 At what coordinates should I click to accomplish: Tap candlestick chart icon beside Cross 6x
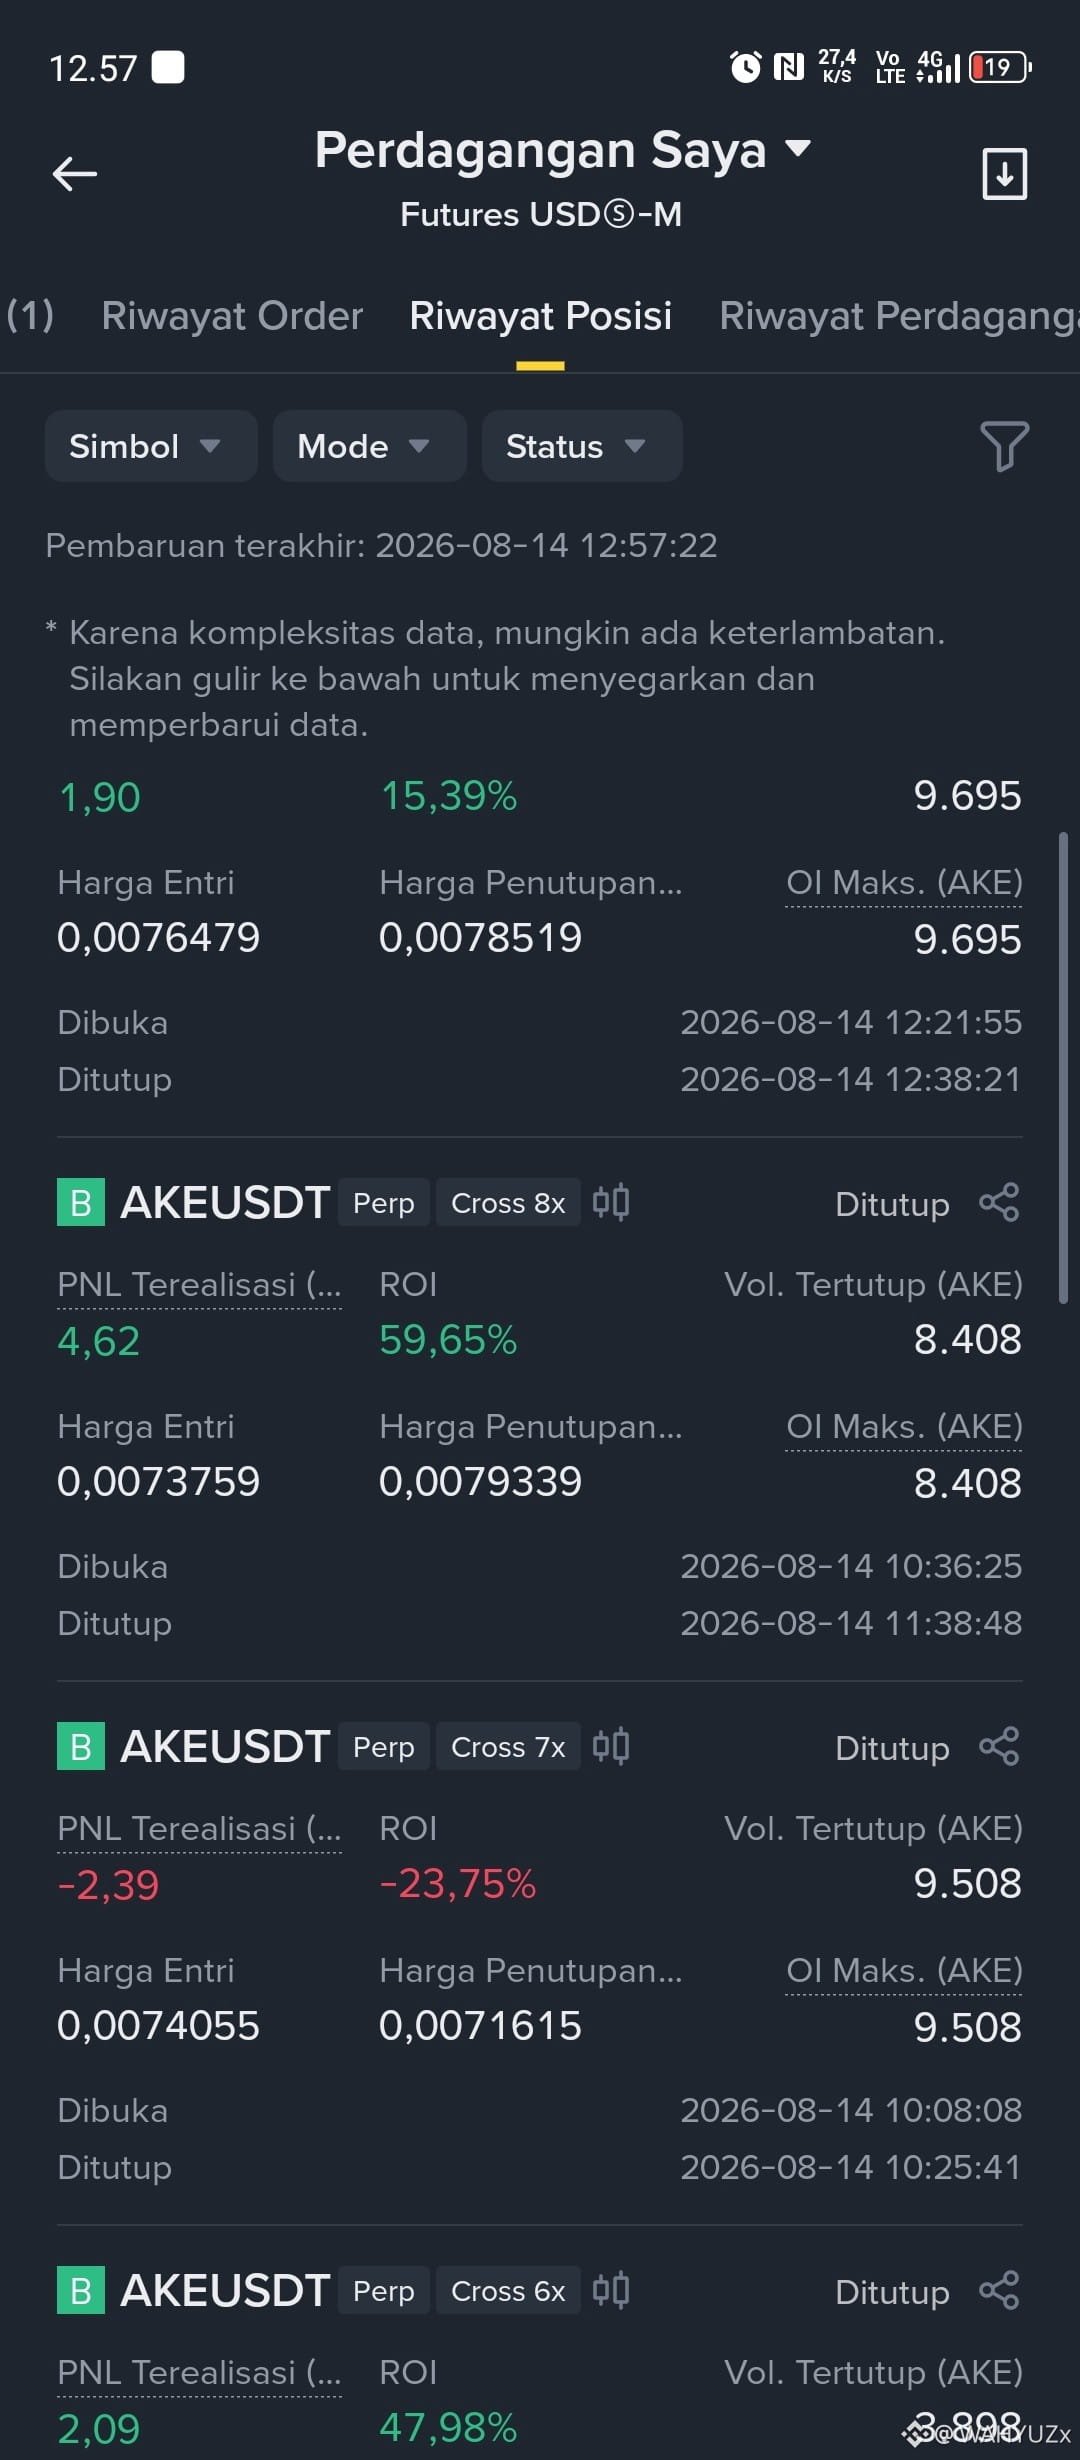click(610, 2290)
